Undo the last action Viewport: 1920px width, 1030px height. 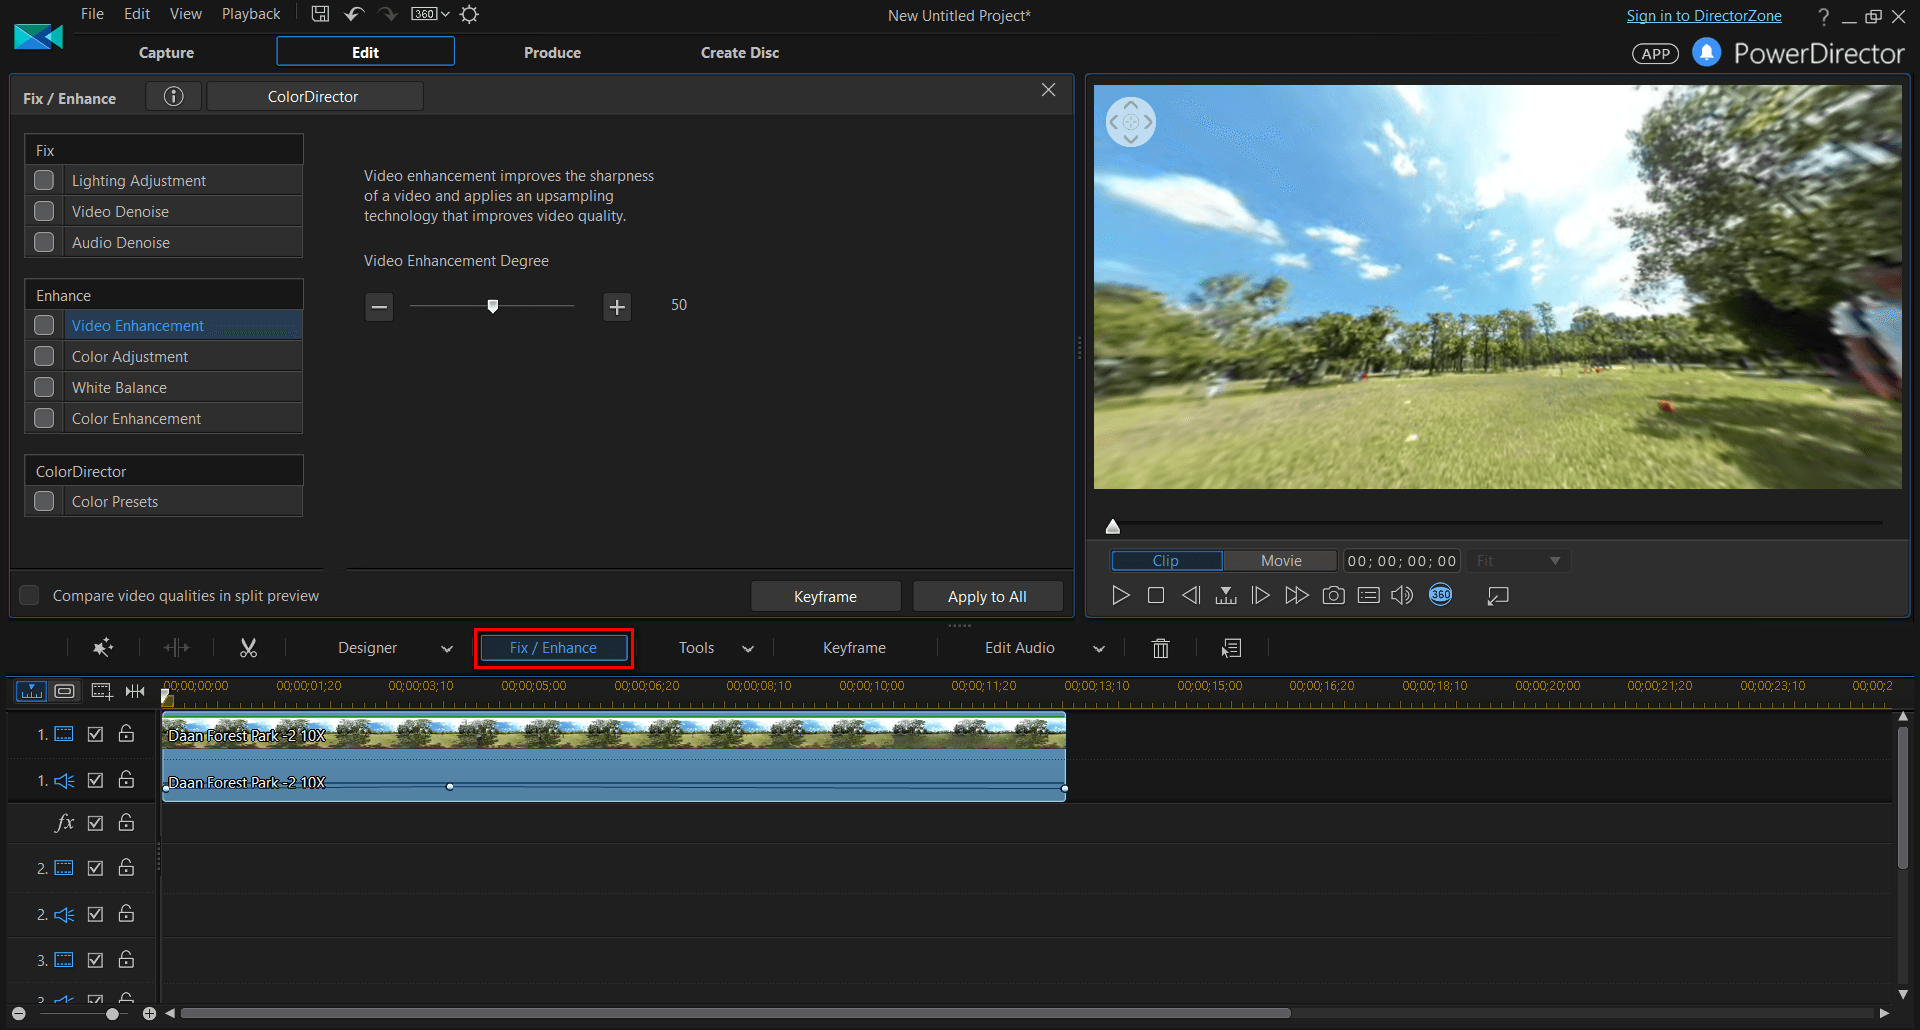tap(354, 14)
